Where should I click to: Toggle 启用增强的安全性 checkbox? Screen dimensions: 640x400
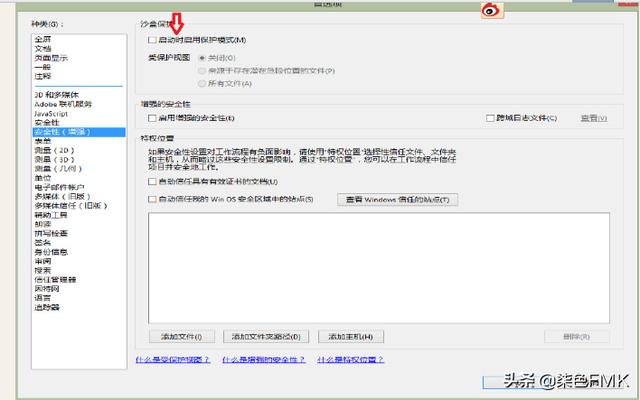tap(152, 118)
